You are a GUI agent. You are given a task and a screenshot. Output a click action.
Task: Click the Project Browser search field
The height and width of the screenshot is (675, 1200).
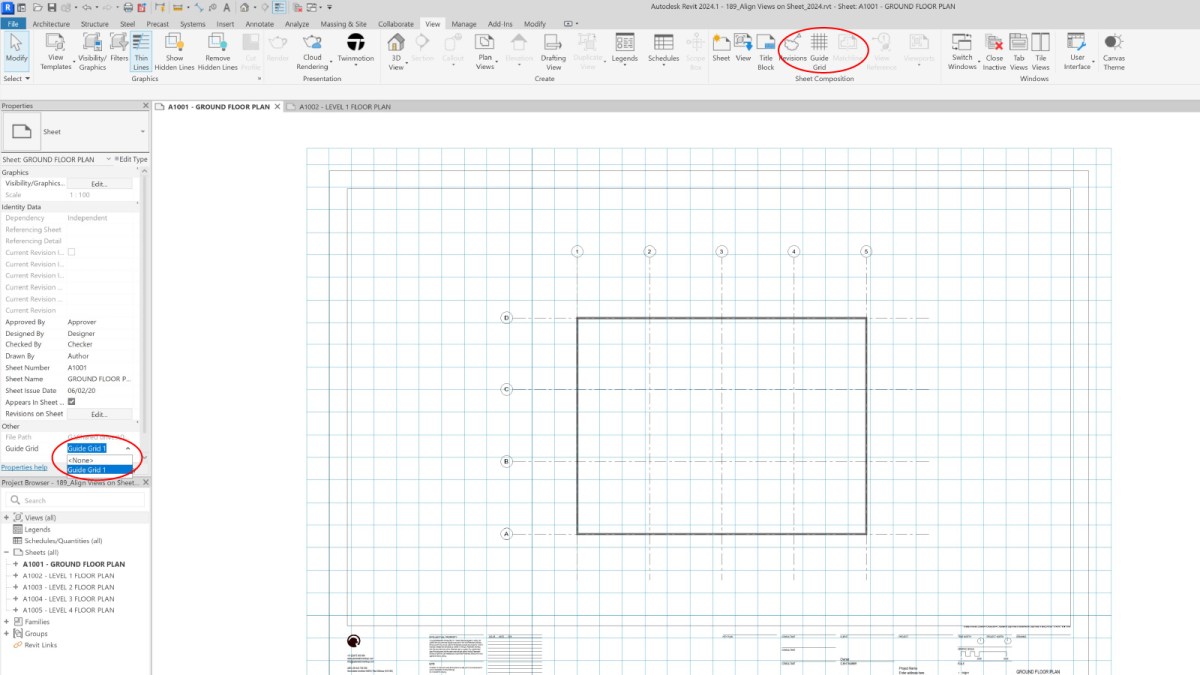[x=80, y=500]
